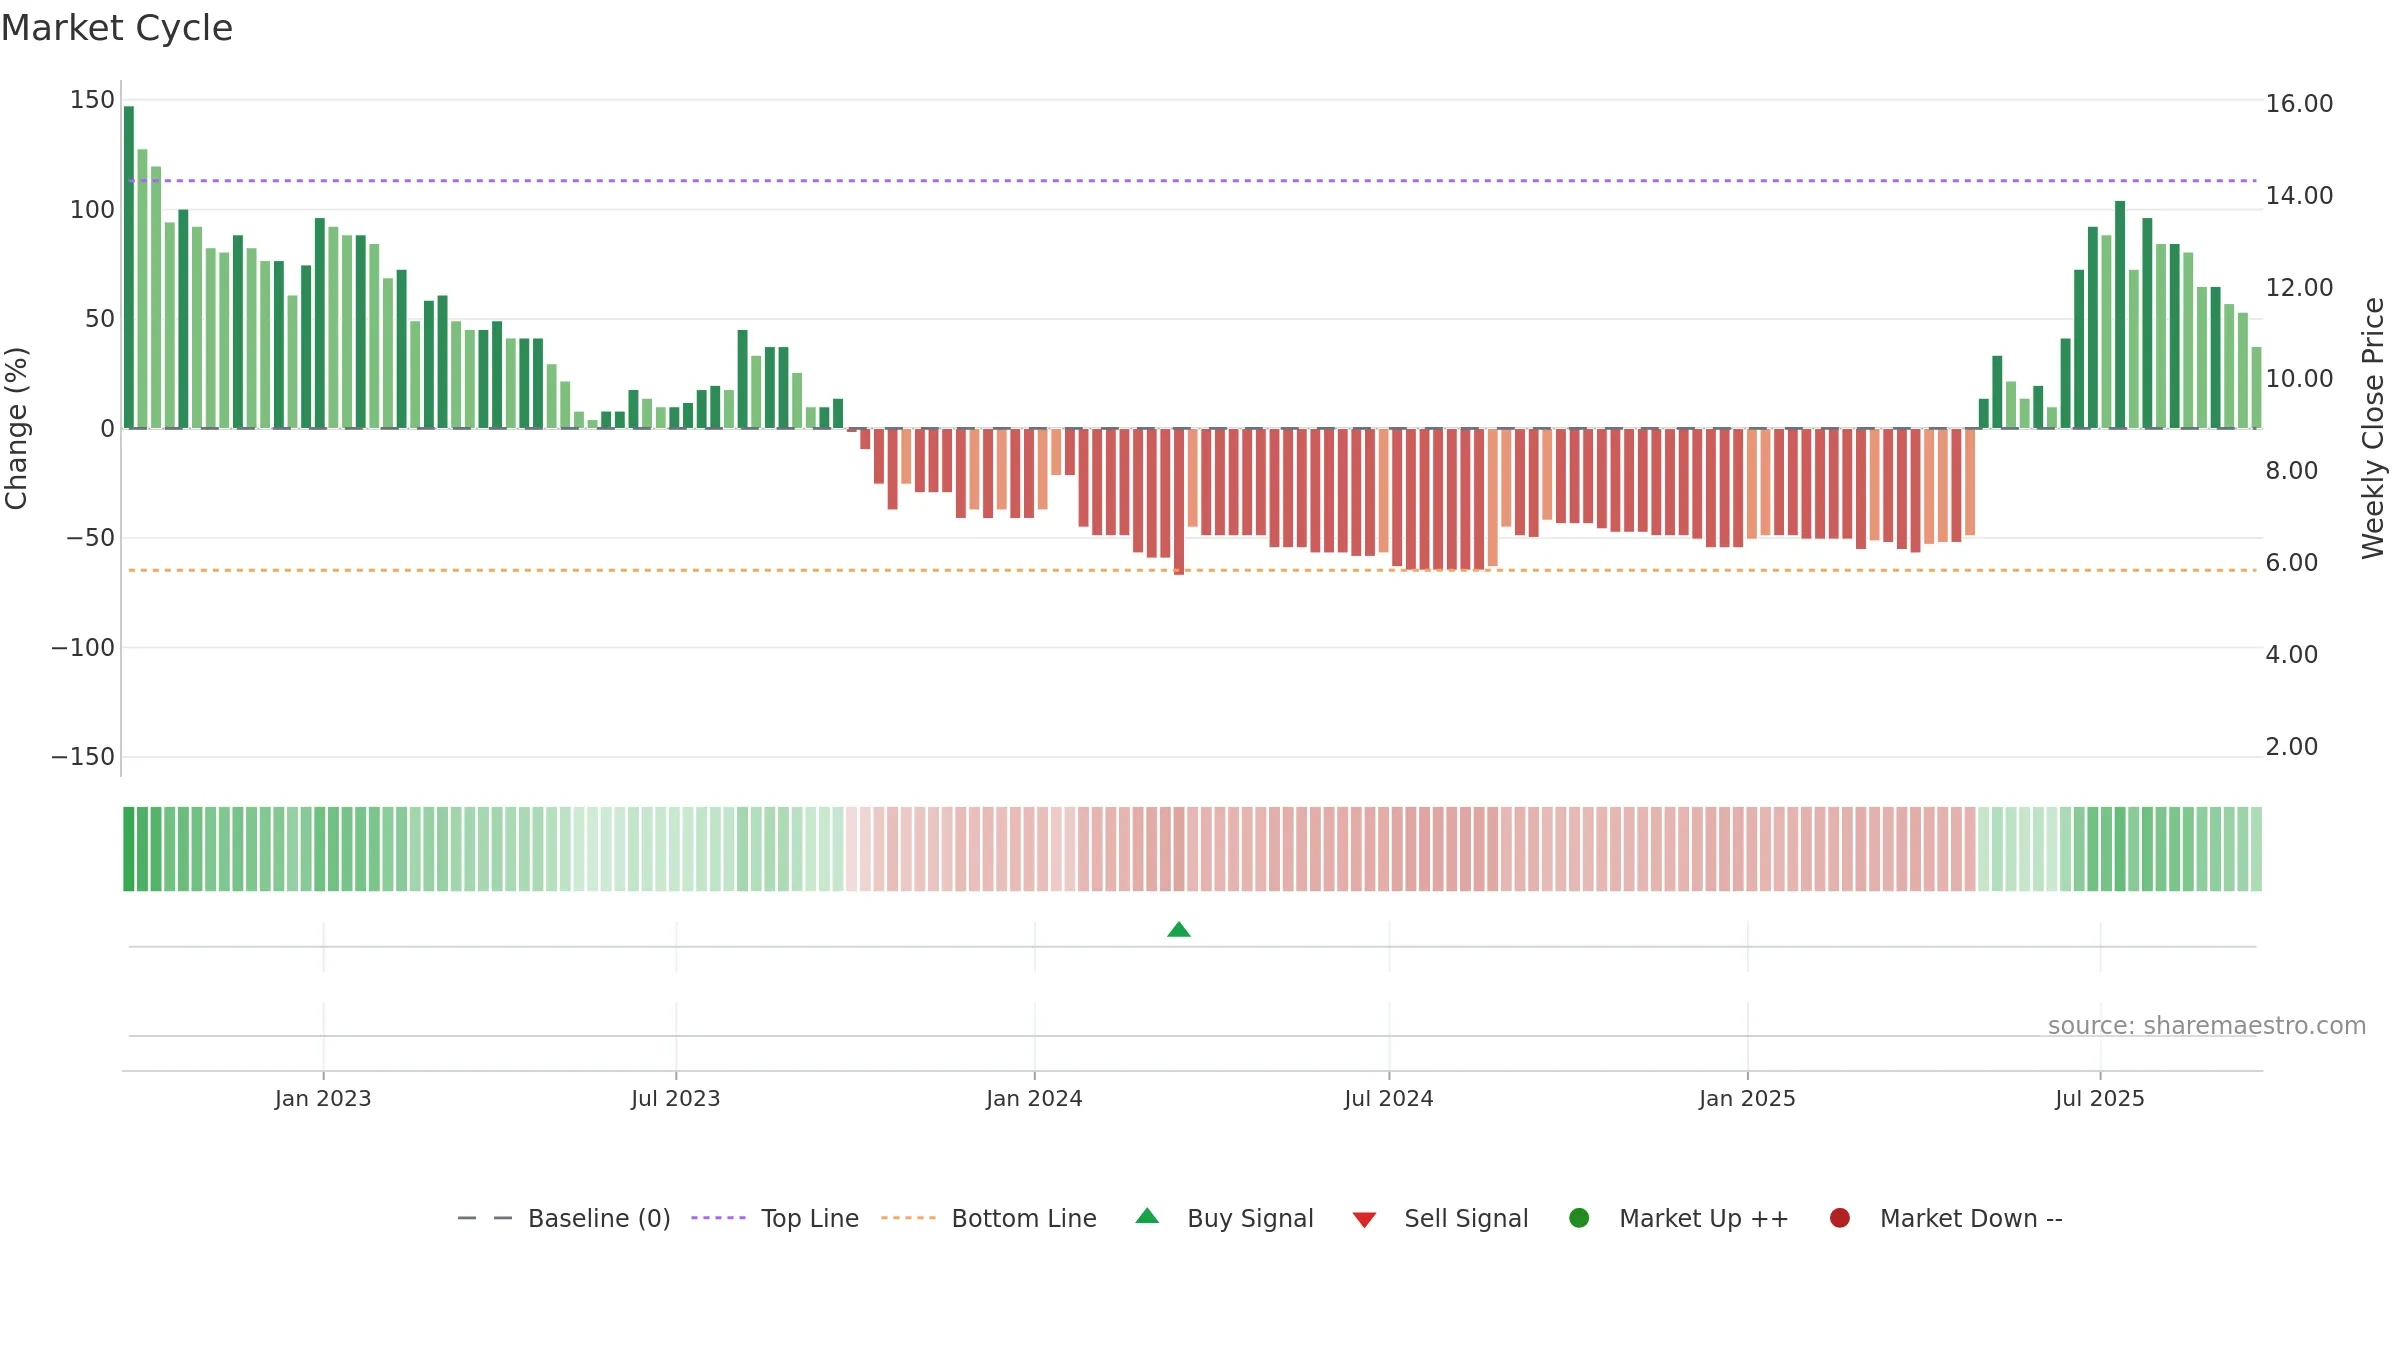Click the dark red Market Down circle icon in legend
This screenshot has height=1350, width=2400.
pyautogui.click(x=1839, y=1218)
